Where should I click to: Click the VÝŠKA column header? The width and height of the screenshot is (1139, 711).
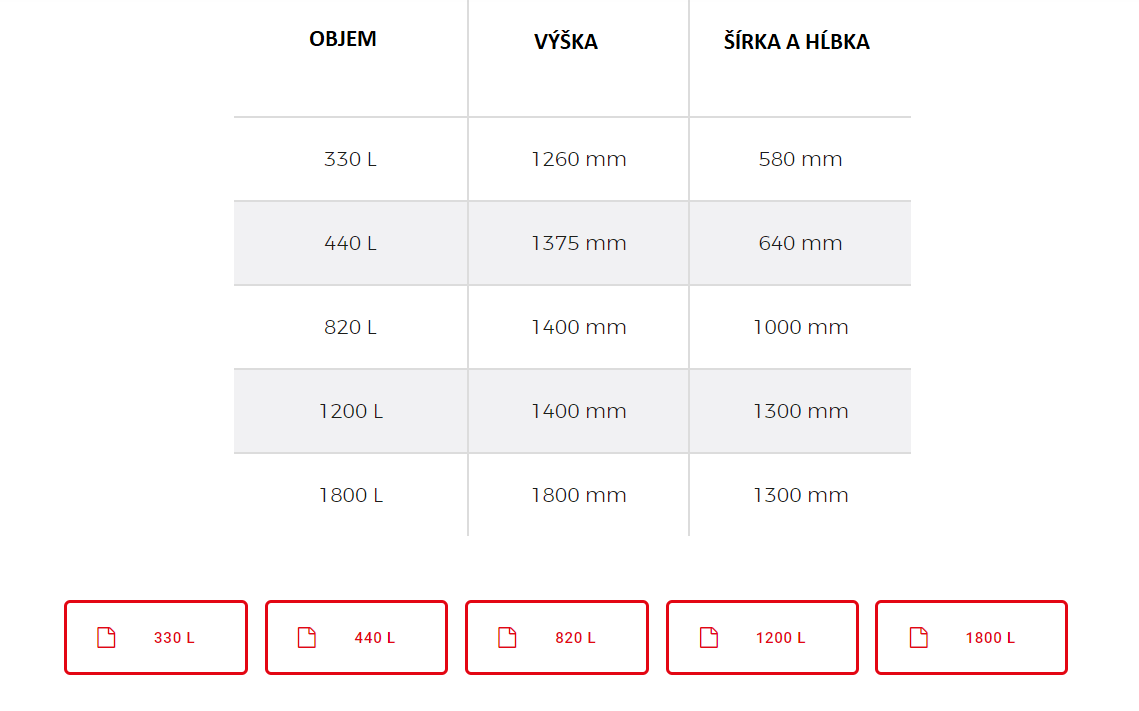click(566, 41)
